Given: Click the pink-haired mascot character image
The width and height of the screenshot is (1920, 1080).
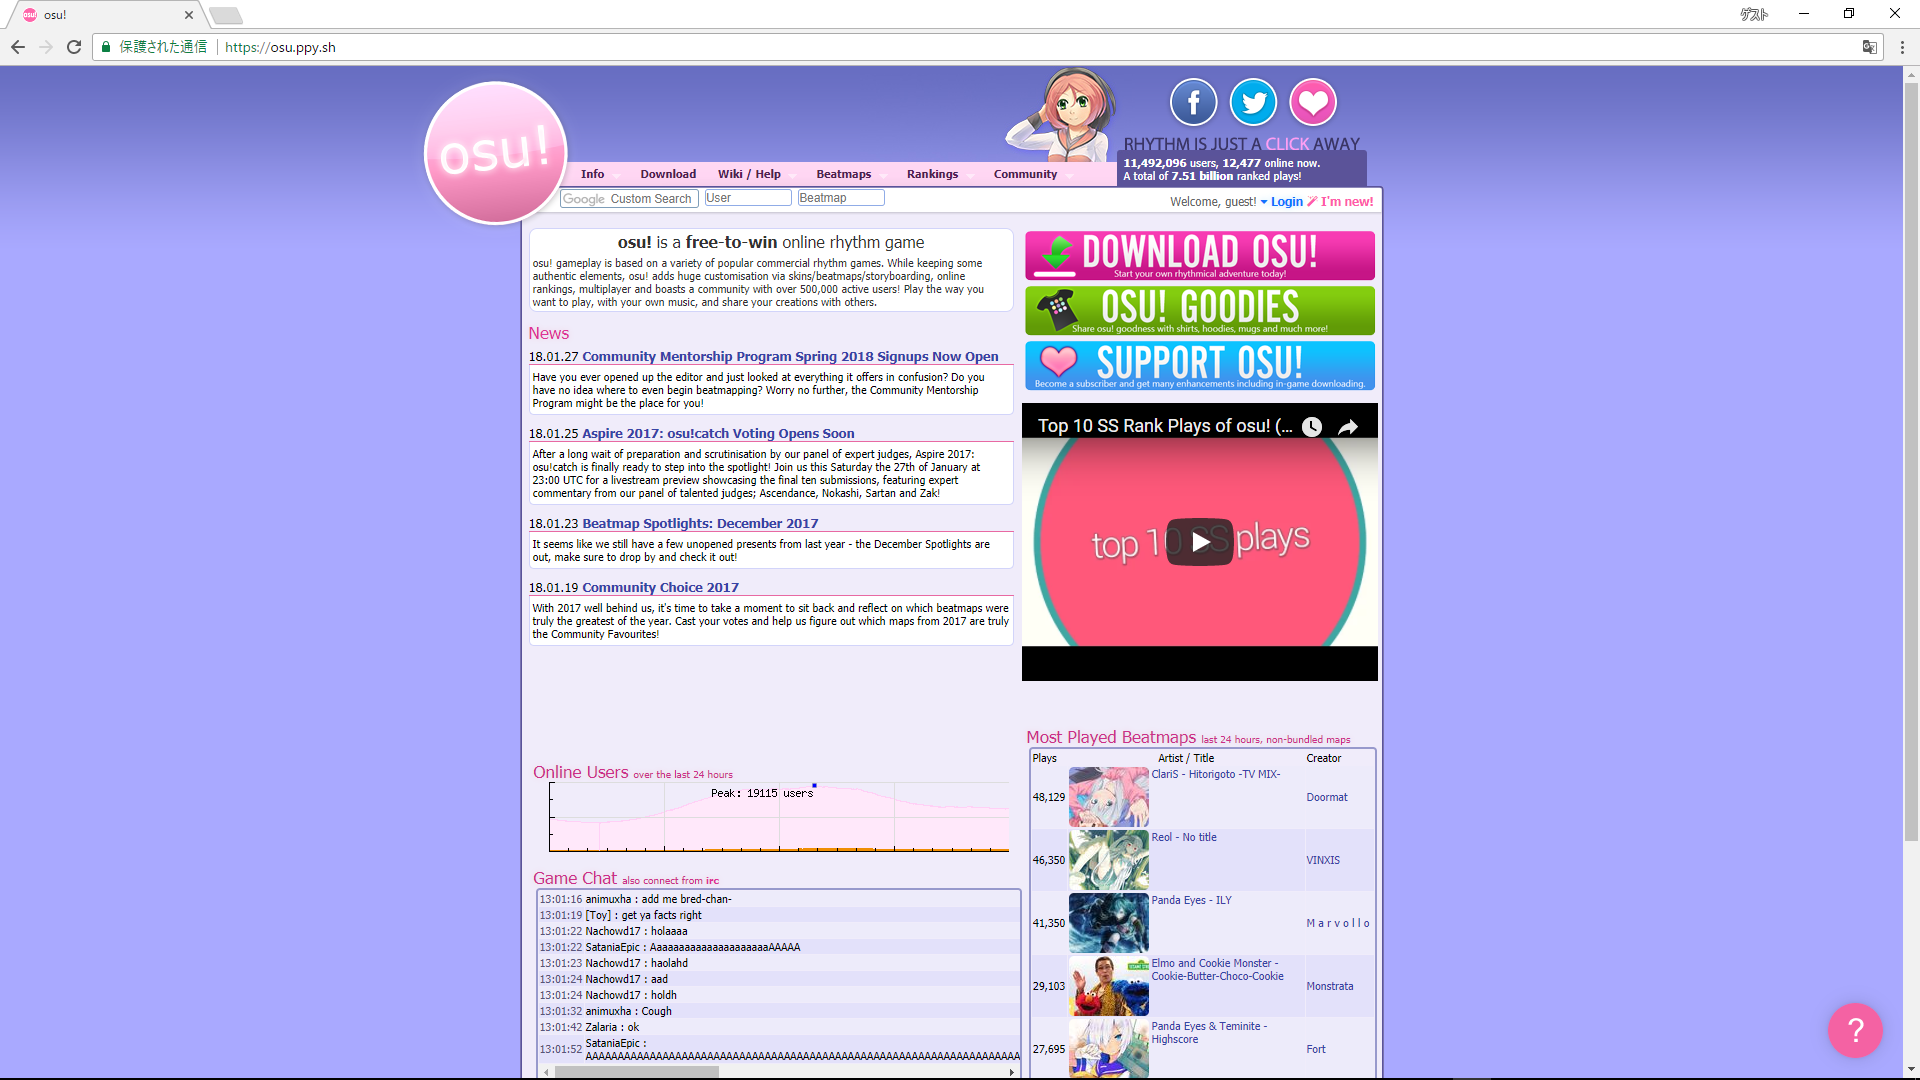Looking at the screenshot, I should (x=1062, y=115).
